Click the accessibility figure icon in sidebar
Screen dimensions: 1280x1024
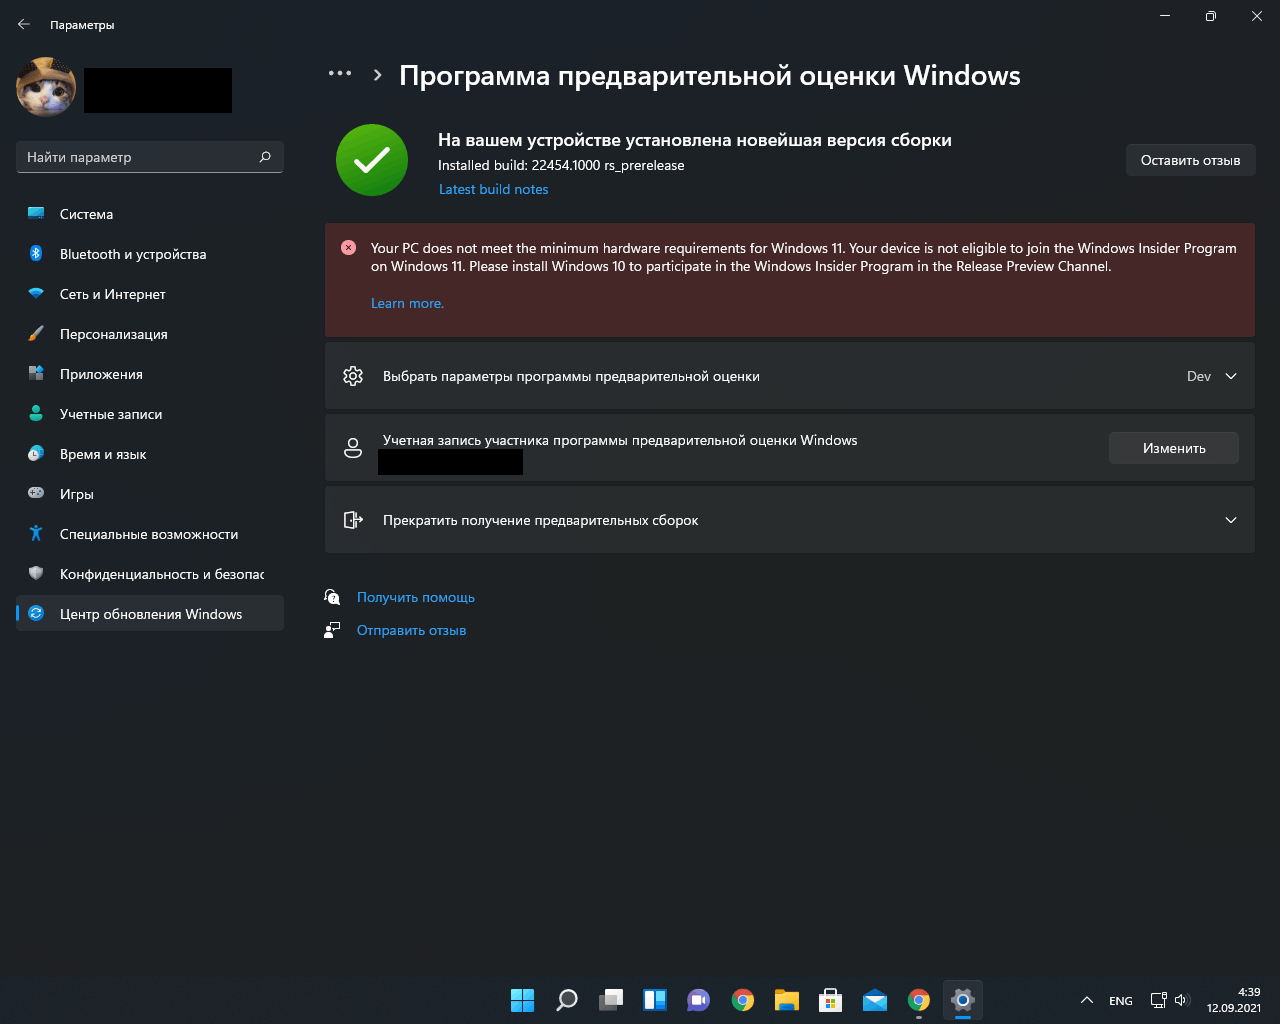36,534
